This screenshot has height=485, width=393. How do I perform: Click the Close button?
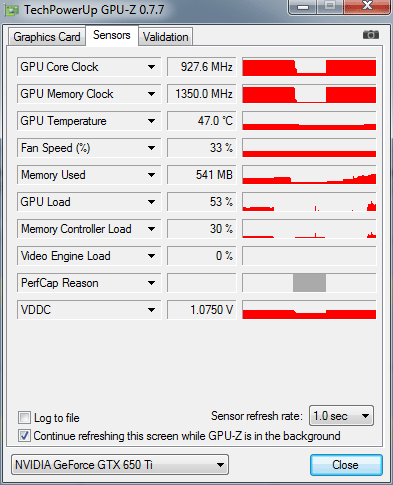pos(346,465)
